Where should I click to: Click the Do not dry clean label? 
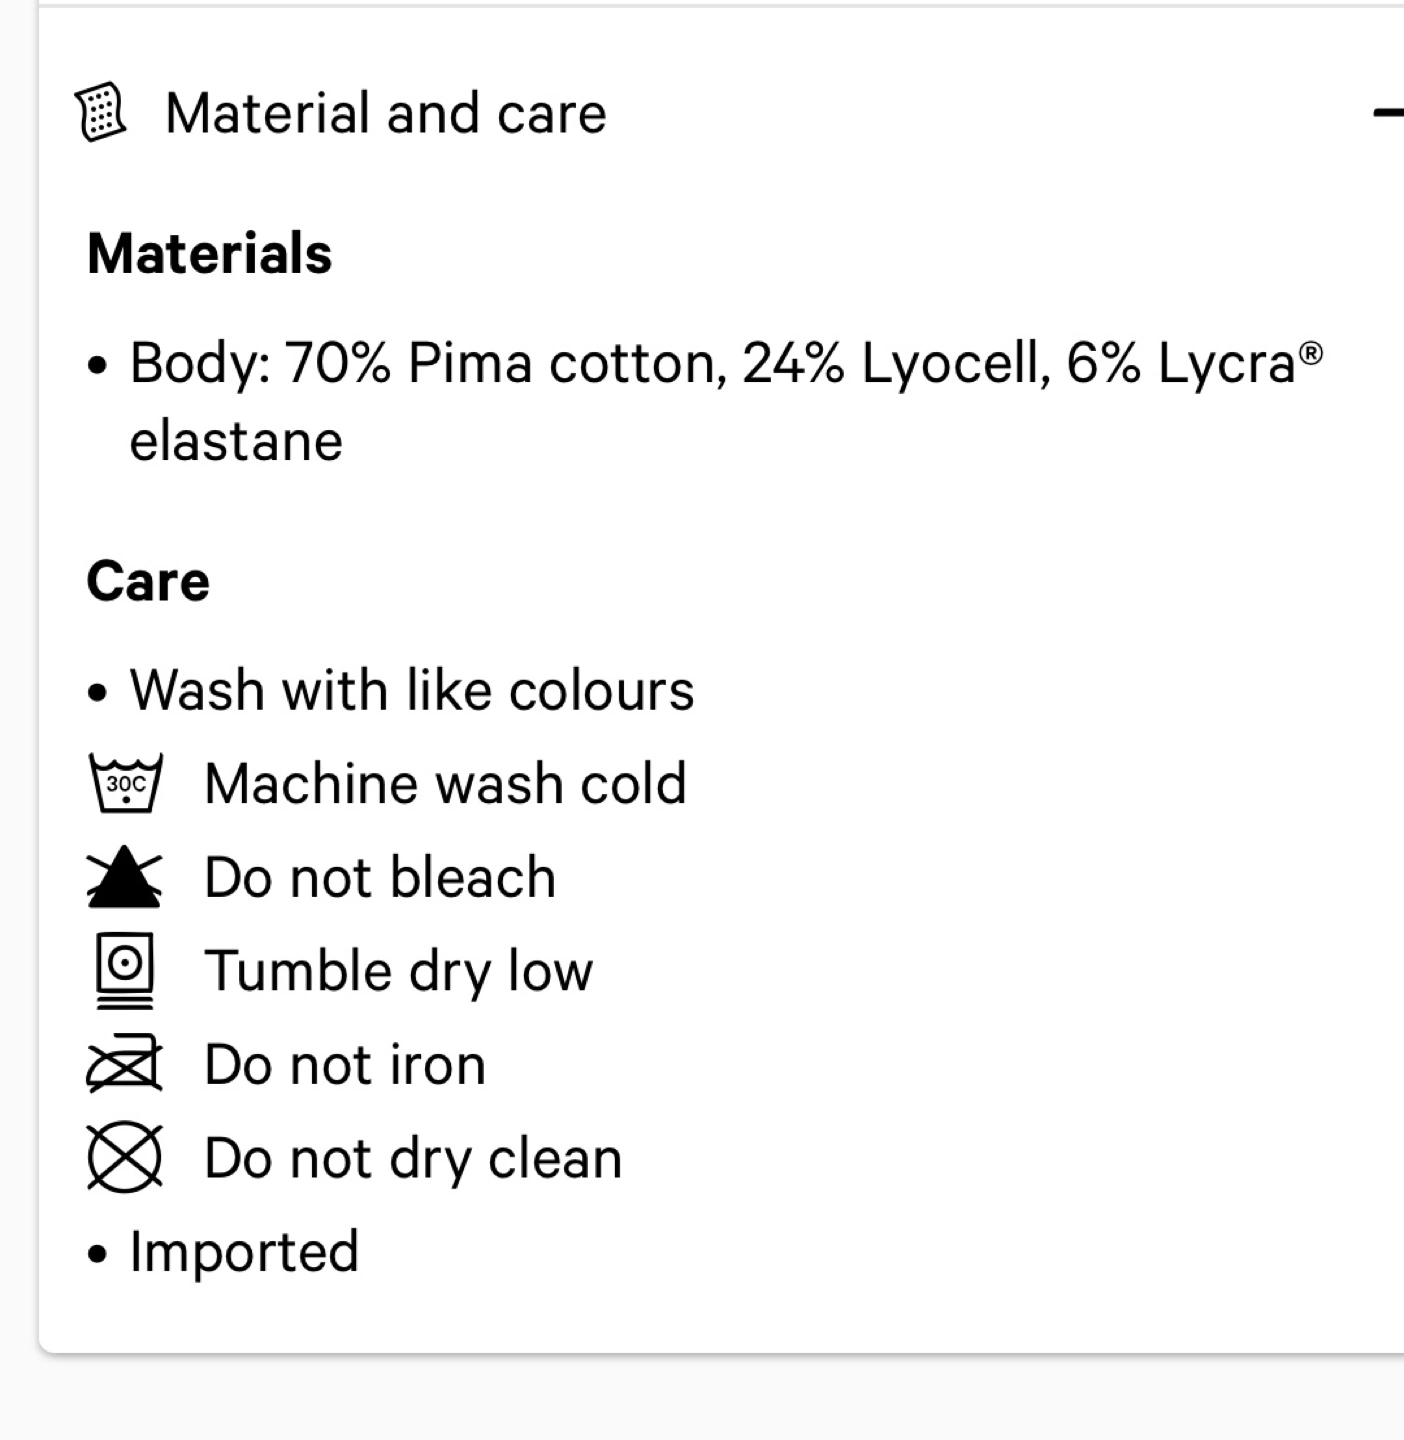pos(413,1158)
